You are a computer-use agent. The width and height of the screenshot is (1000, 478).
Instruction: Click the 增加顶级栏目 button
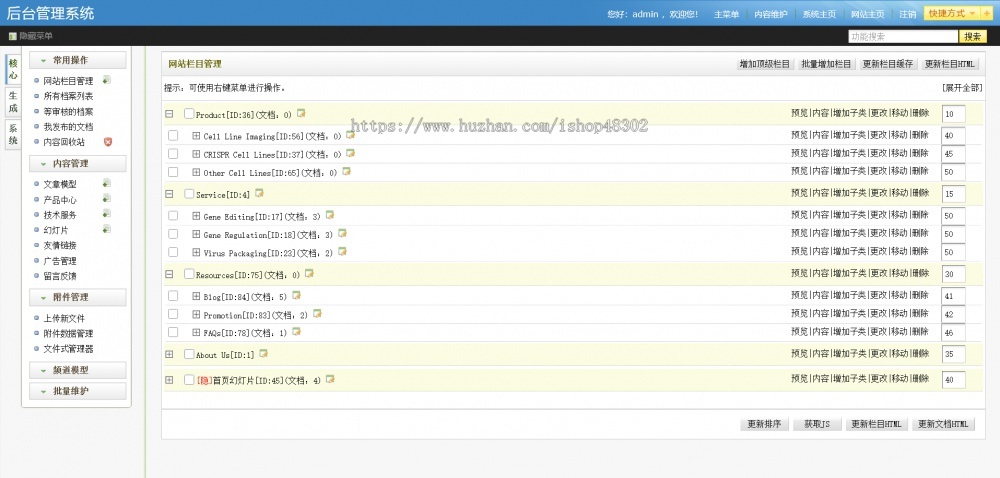[765, 64]
